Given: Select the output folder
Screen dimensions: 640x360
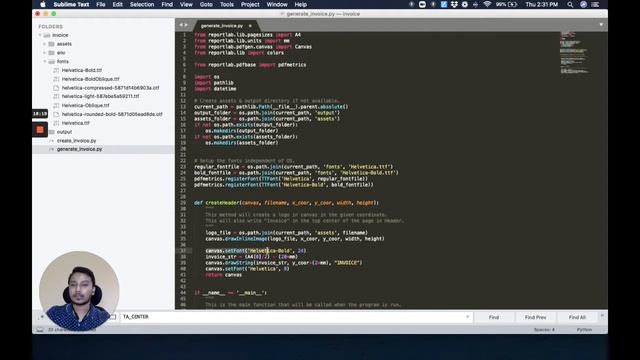Looking at the screenshot, I should (x=64, y=132).
